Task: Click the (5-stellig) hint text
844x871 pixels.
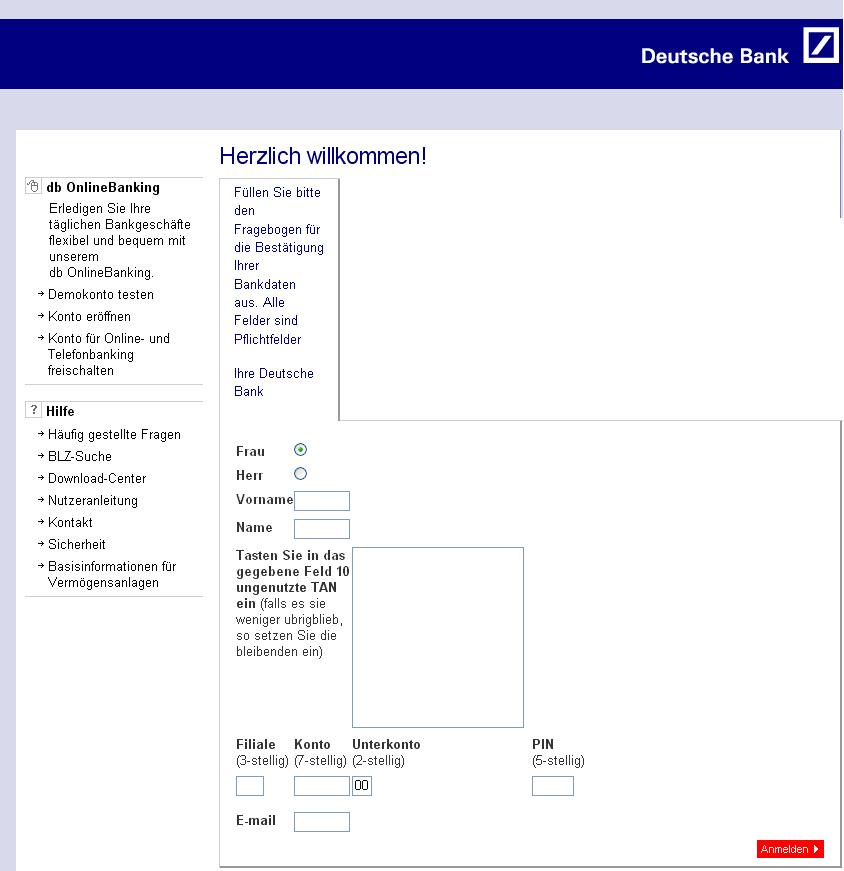Action: [x=558, y=760]
